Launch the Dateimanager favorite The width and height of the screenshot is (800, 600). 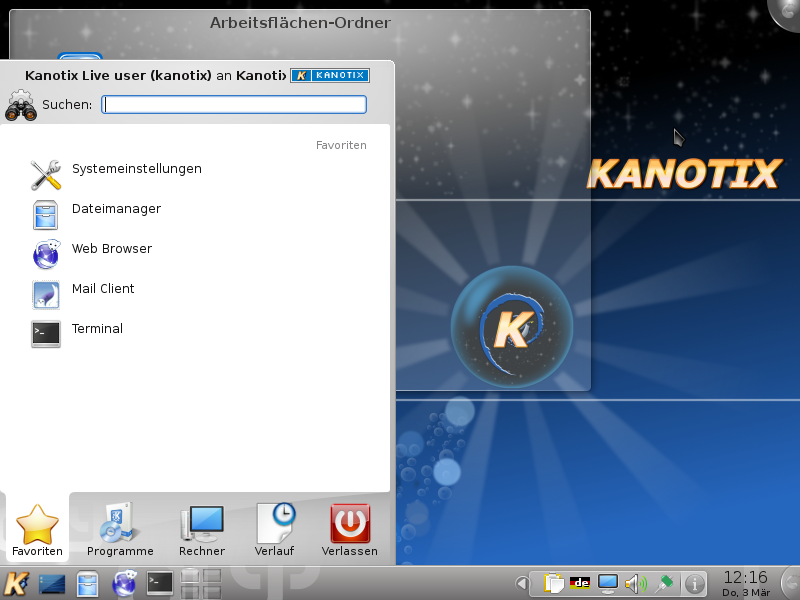[135, 208]
